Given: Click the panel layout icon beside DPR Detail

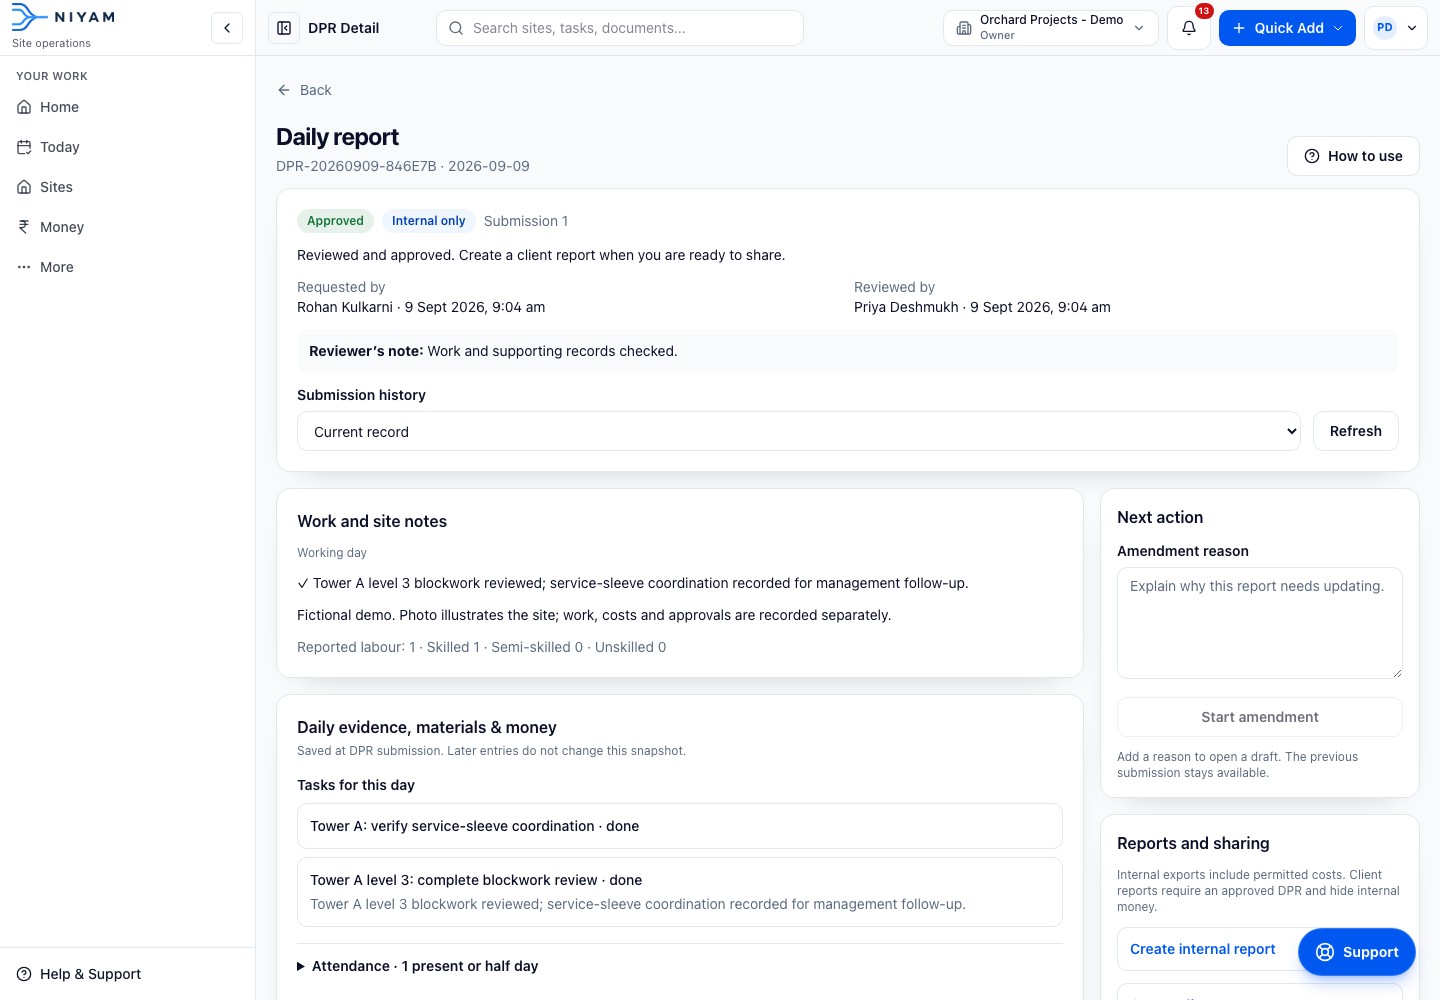Looking at the screenshot, I should 284,28.
